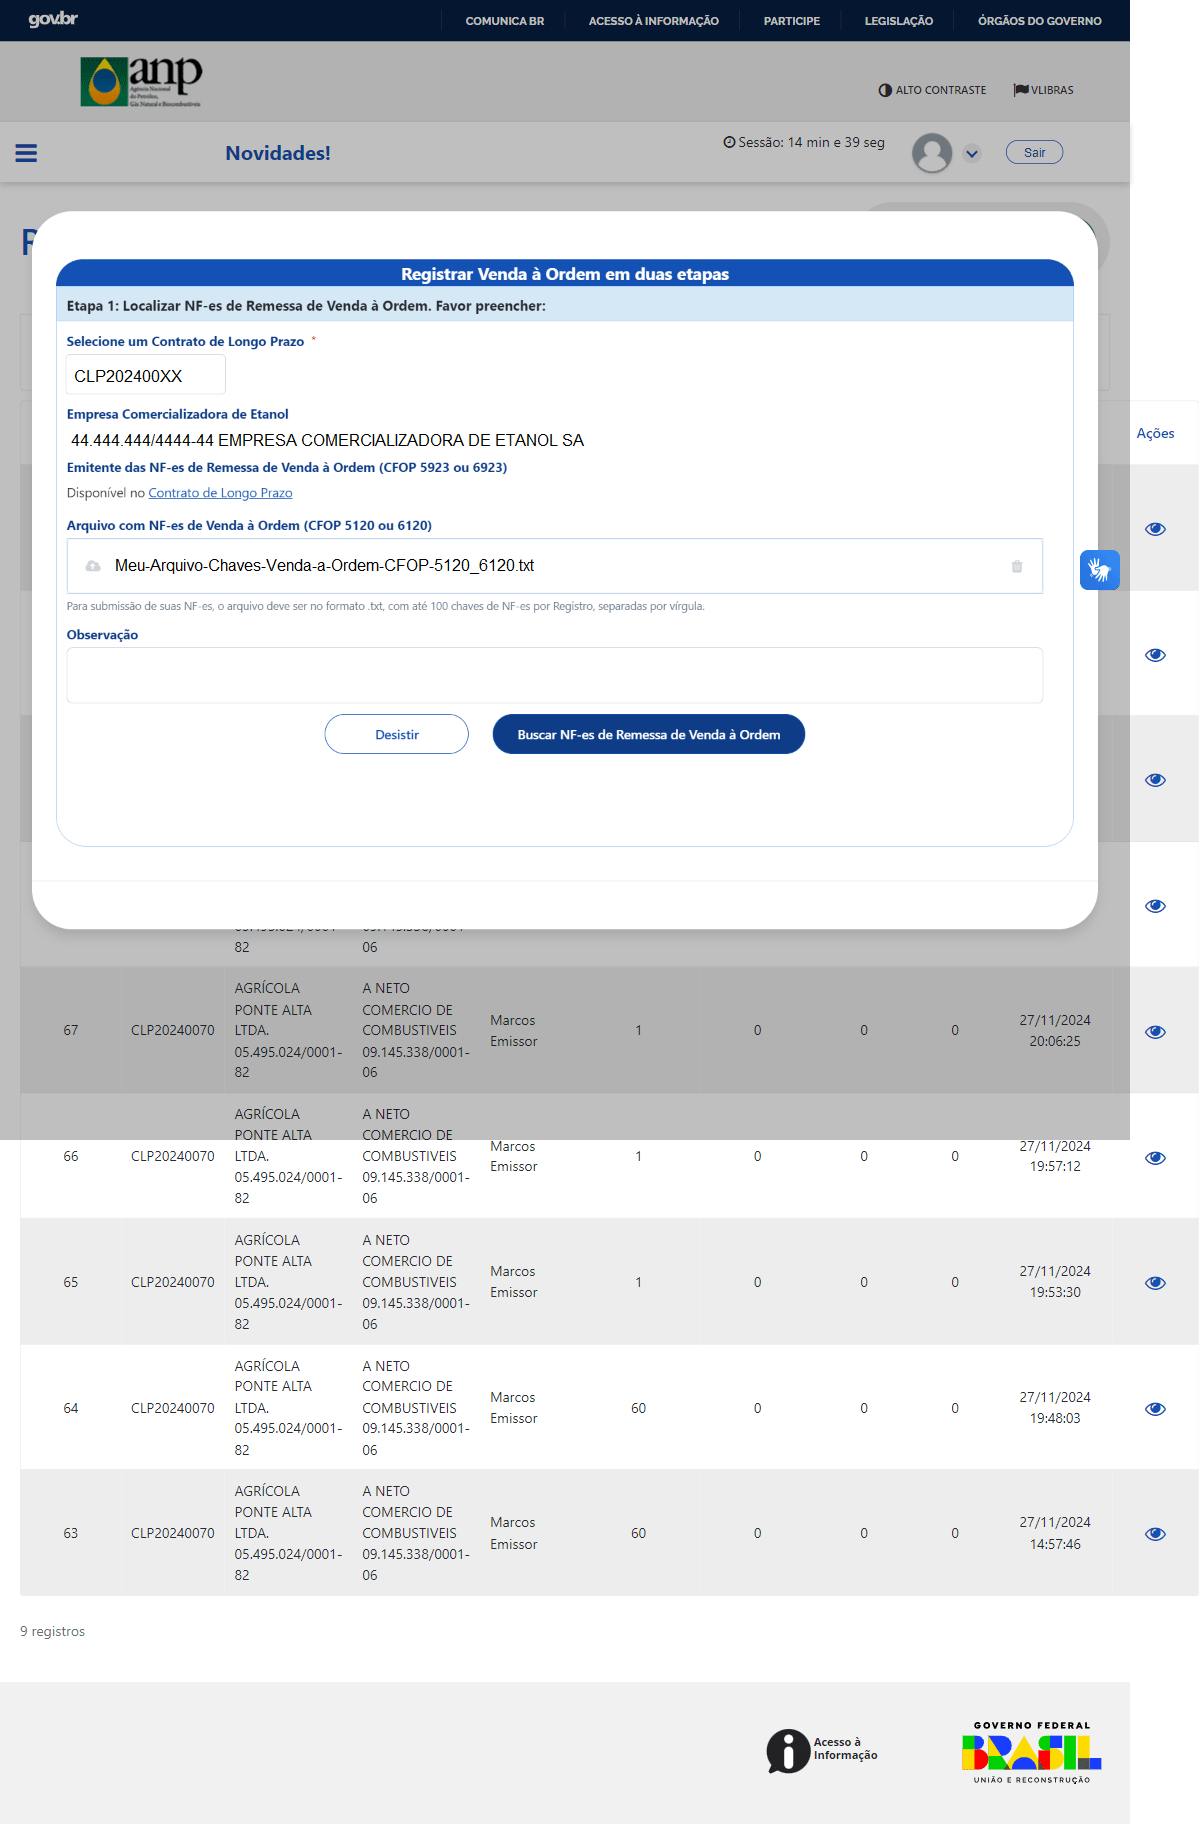This screenshot has width=1199, height=1824.
Task: Click the Governo Federal Brasil logo
Action: coord(1032,1752)
